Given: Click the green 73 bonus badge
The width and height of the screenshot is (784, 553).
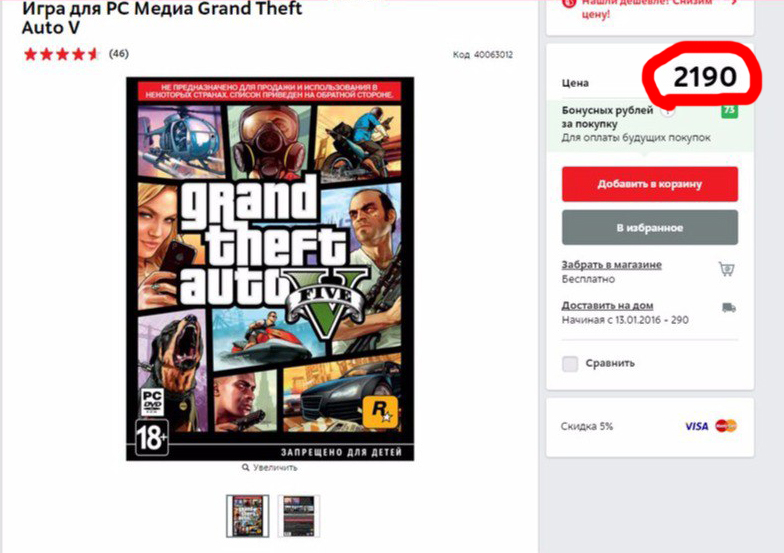Looking at the screenshot, I should (x=730, y=110).
